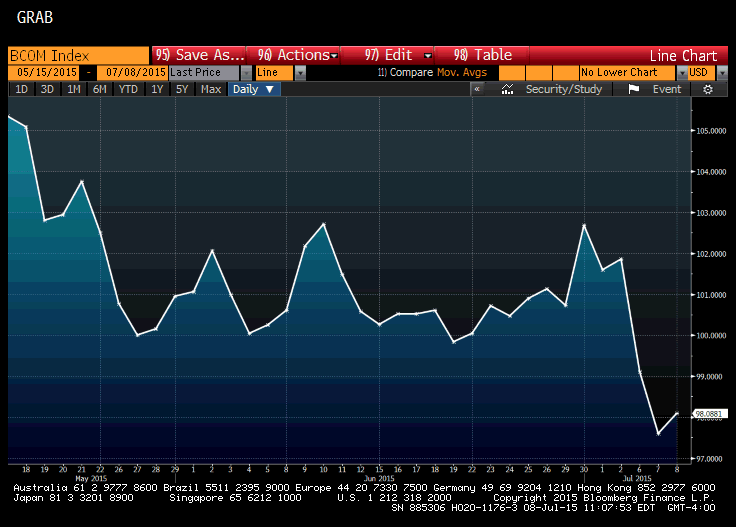Click the 98) Table button
This screenshot has height=527, width=736.
(483, 55)
